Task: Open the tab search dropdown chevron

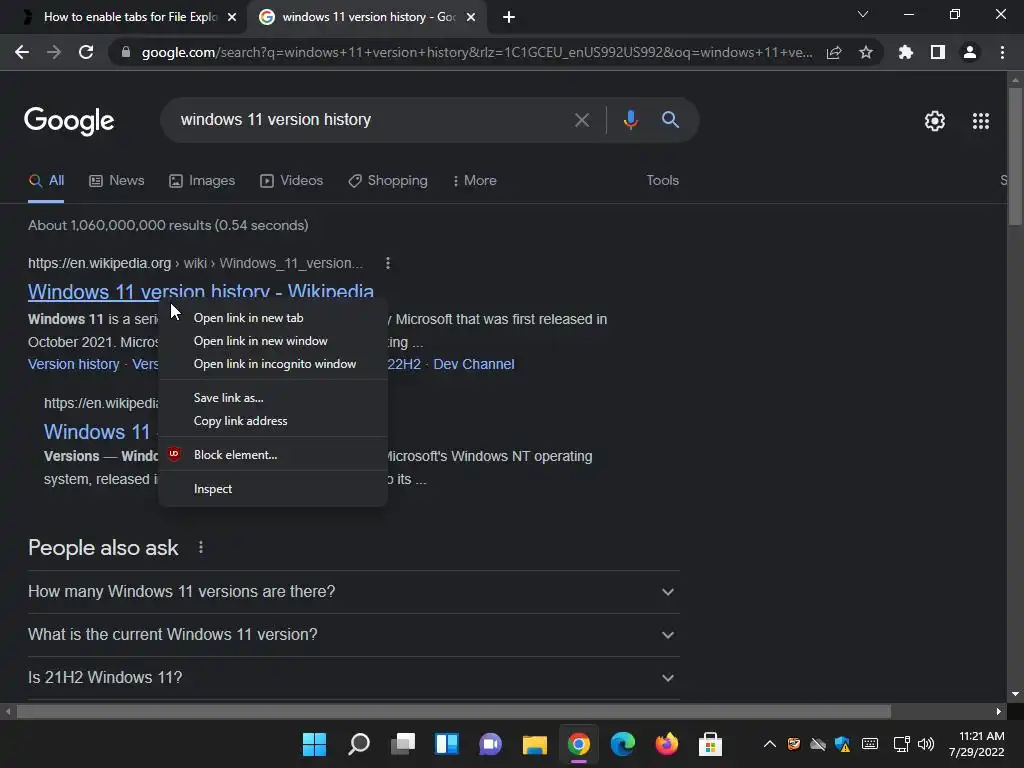Action: coord(863,14)
